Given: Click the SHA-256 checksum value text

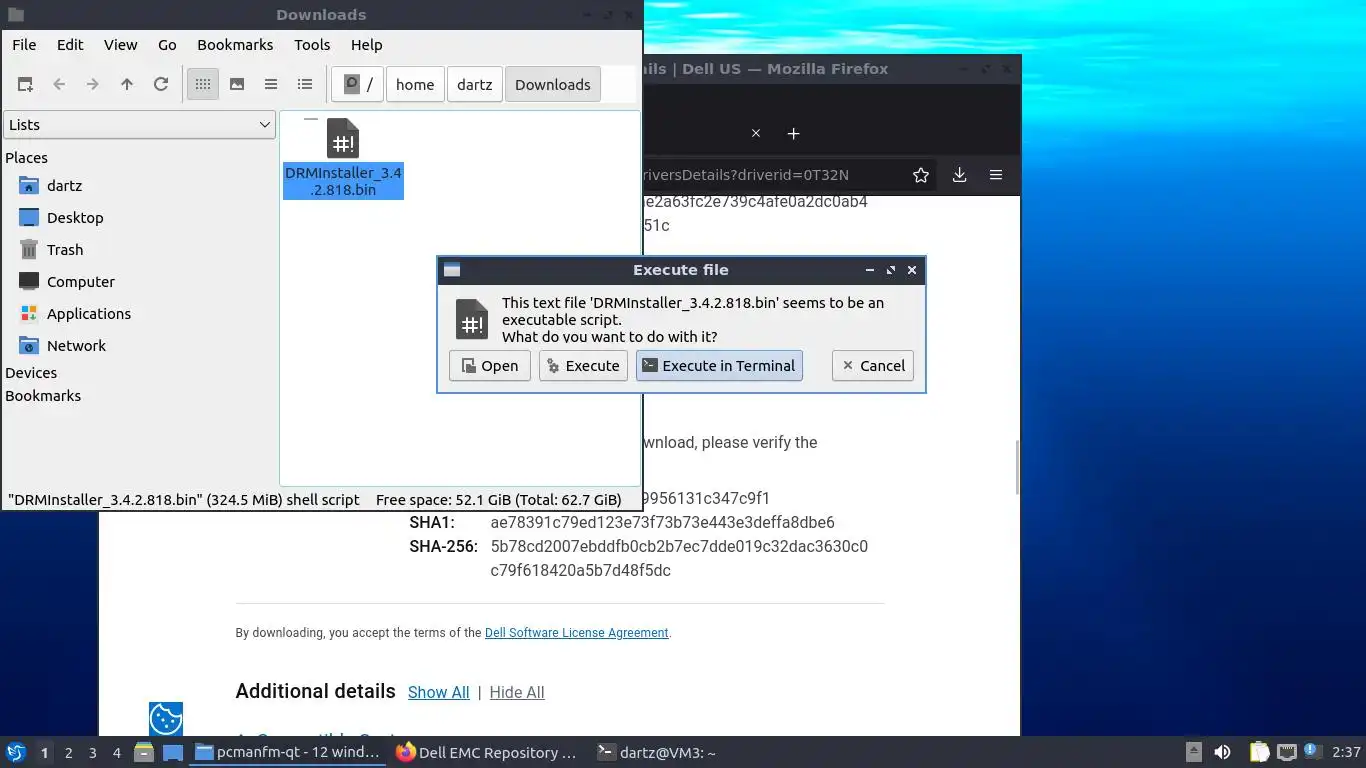Looking at the screenshot, I should tap(679, 559).
